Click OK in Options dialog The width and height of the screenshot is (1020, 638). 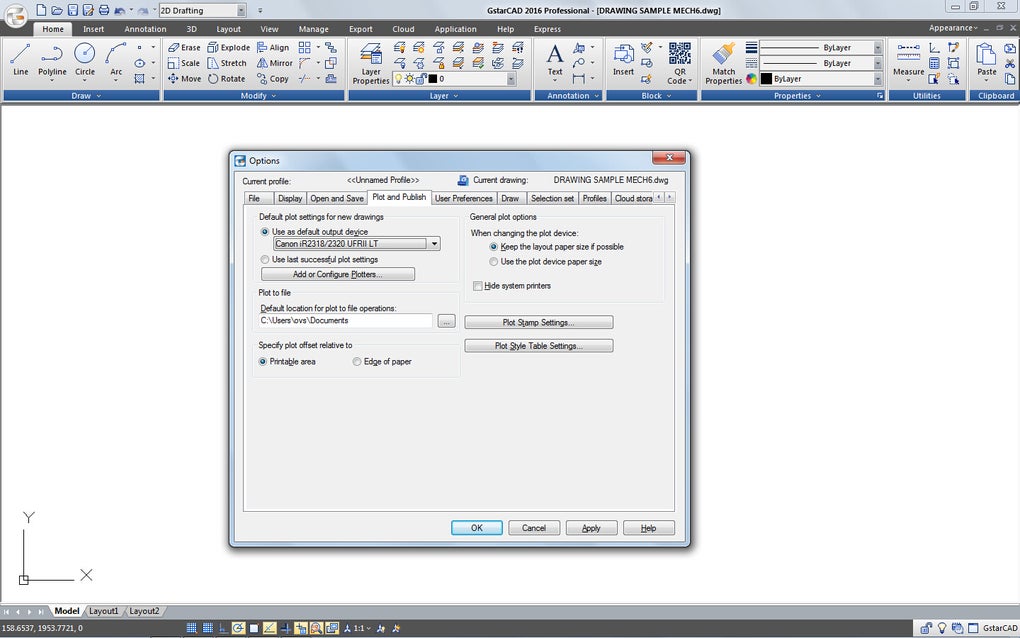click(x=477, y=528)
